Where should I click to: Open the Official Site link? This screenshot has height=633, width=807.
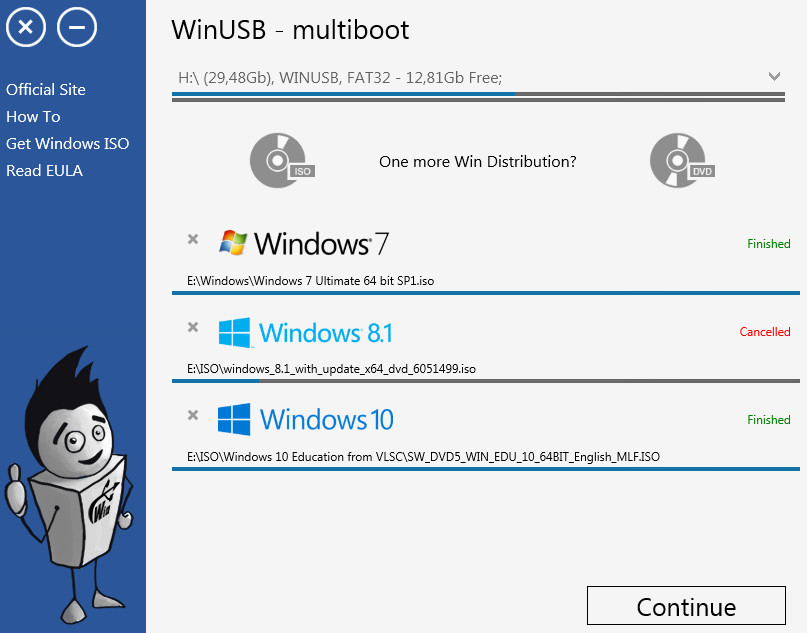coord(46,89)
